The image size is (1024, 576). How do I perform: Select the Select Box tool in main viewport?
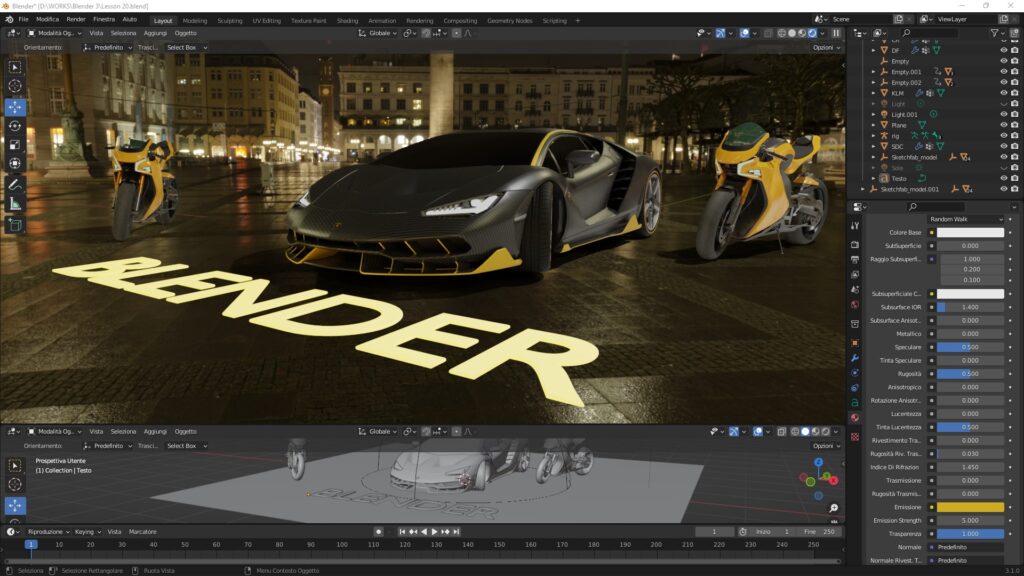(15, 67)
